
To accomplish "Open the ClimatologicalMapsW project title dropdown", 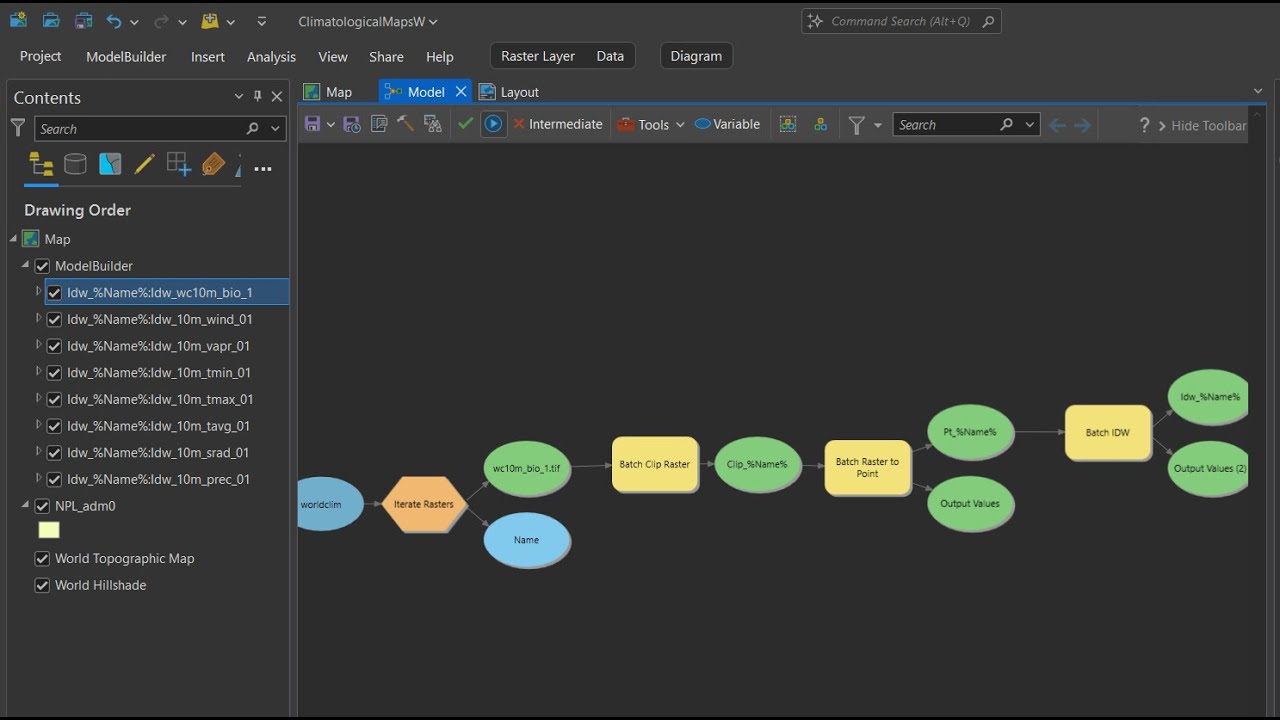I will tap(433, 22).
